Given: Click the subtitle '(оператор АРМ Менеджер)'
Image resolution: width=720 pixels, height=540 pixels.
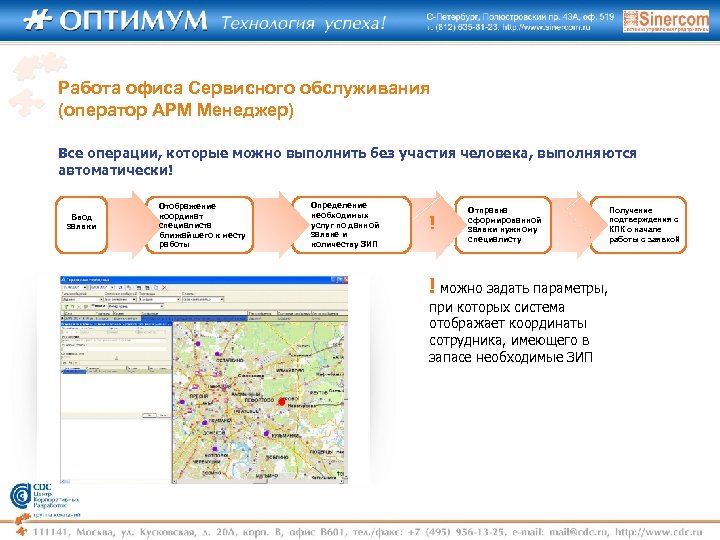Looking at the screenshot, I should [x=176, y=110].
